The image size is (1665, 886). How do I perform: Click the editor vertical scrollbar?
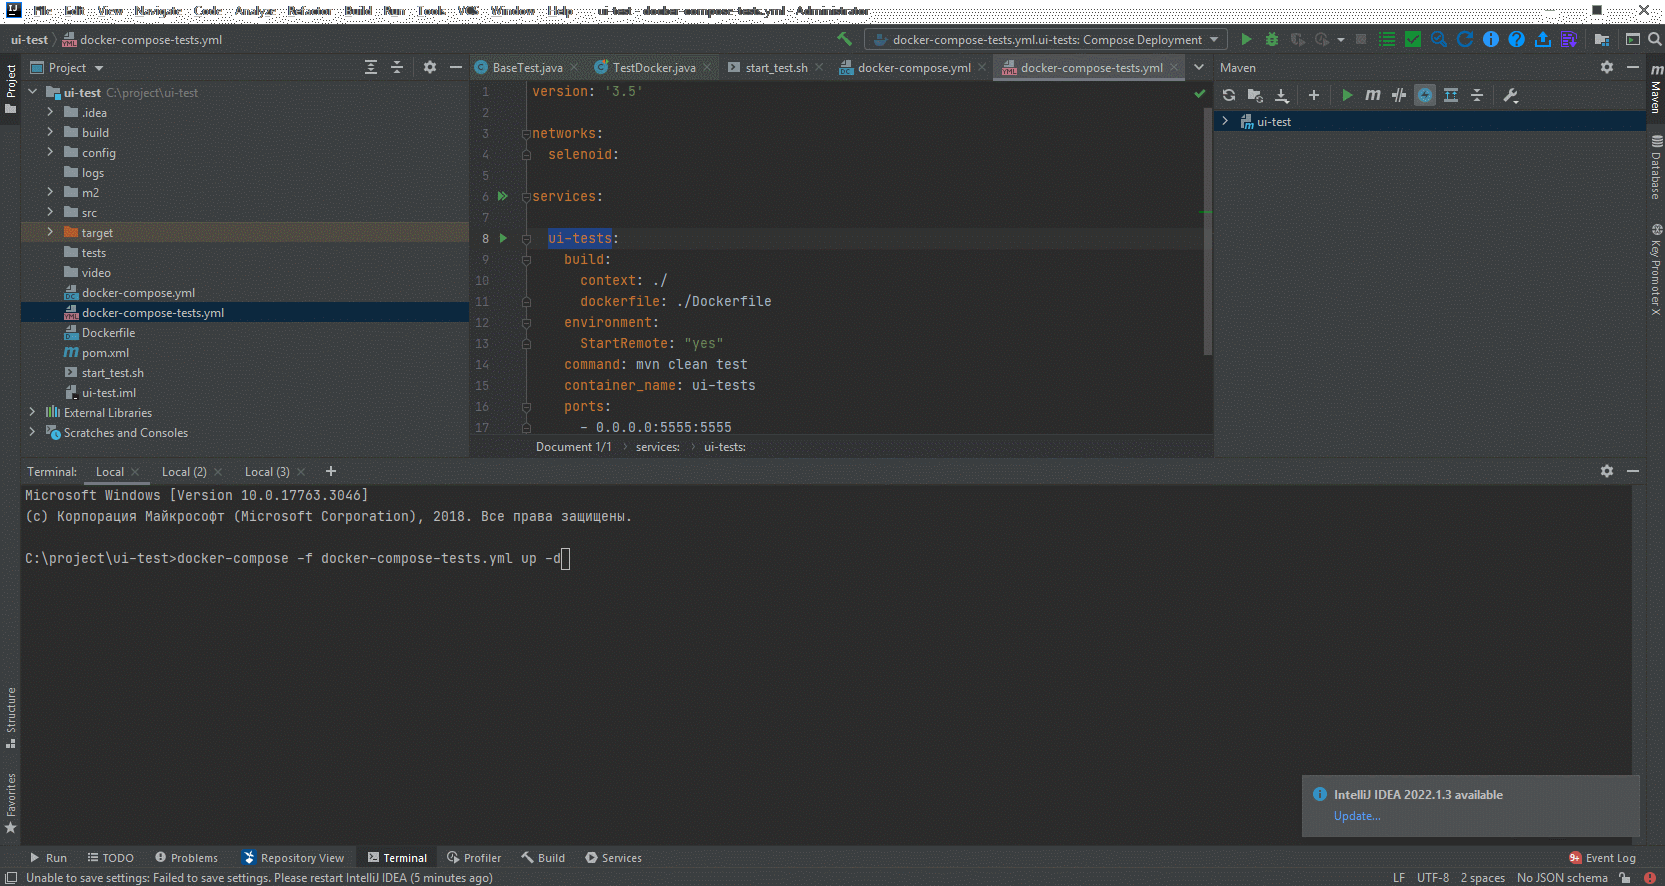1207,230
